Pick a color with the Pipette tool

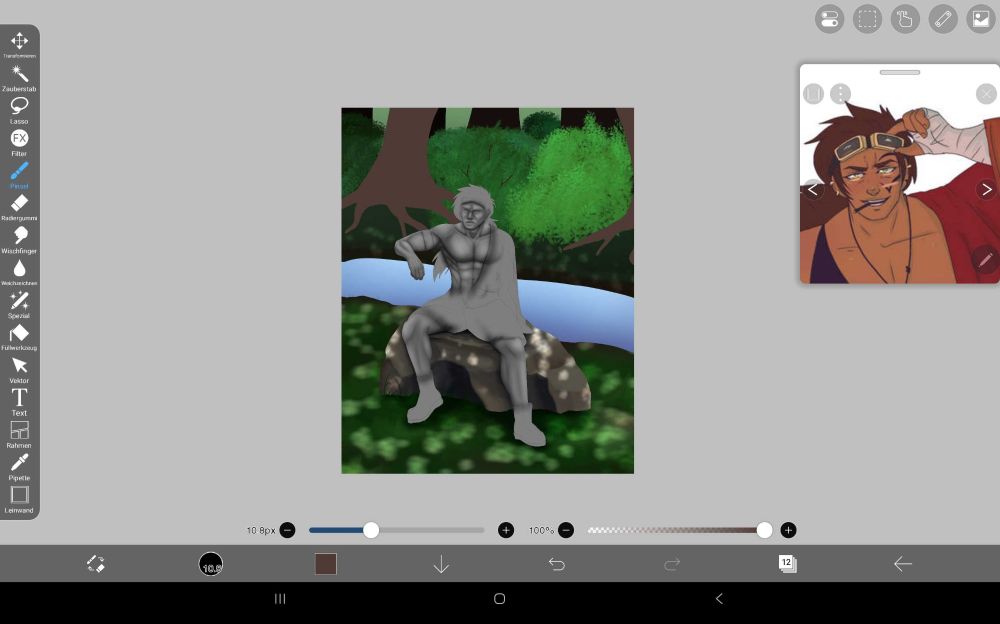[19, 464]
